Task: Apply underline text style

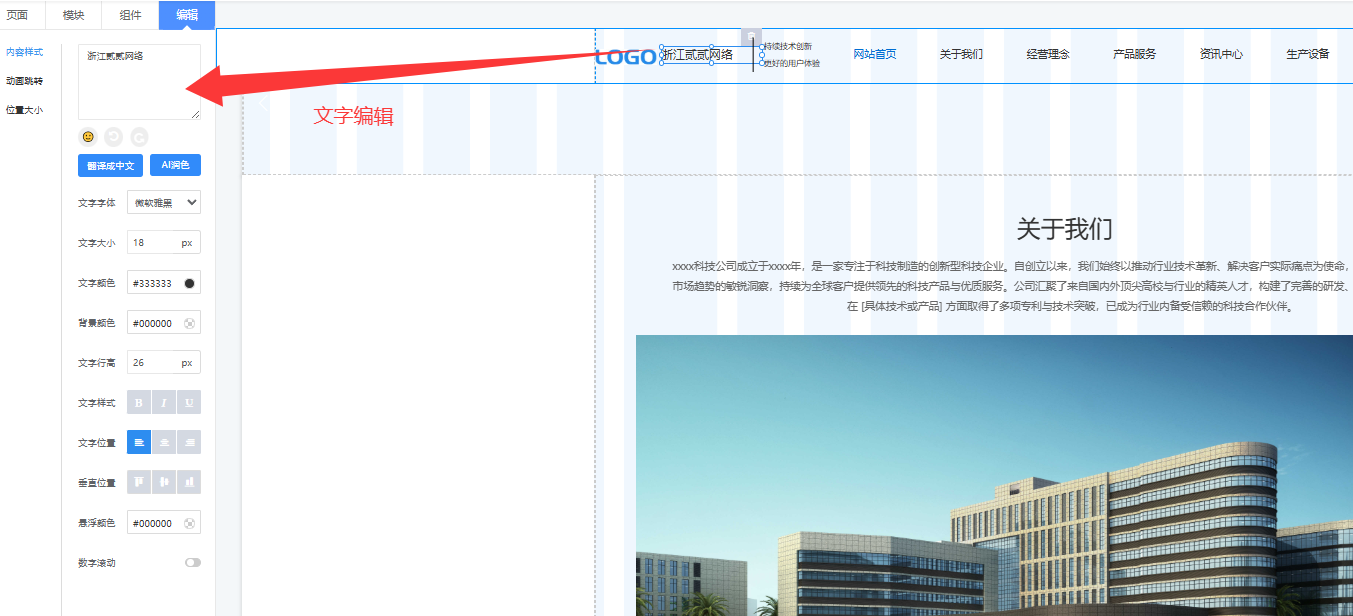Action: [189, 403]
